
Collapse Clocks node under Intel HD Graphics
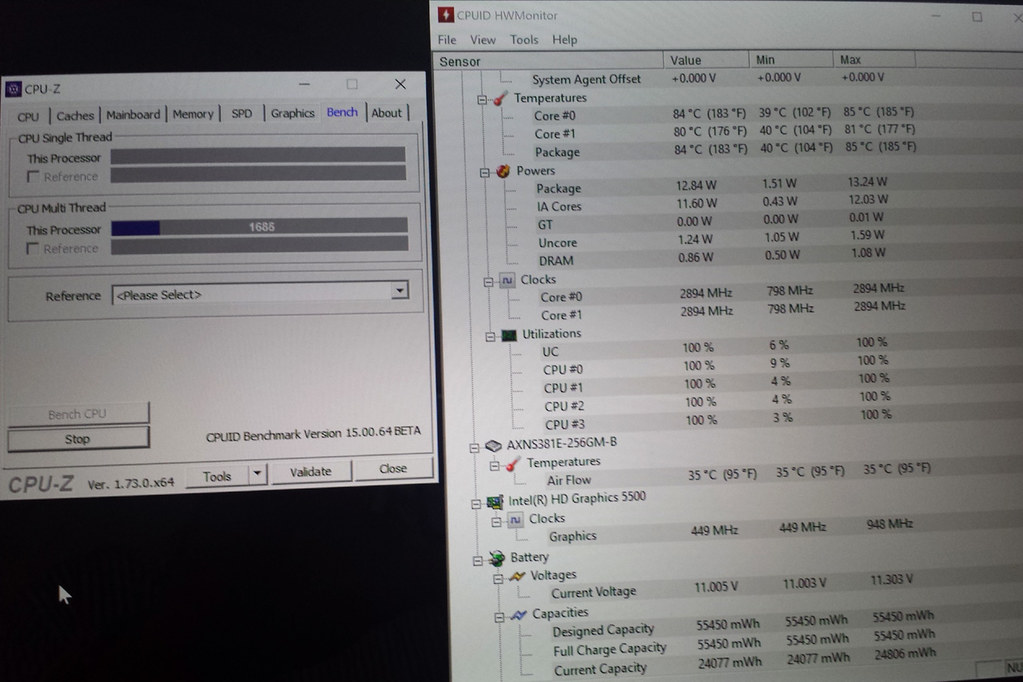click(x=496, y=522)
